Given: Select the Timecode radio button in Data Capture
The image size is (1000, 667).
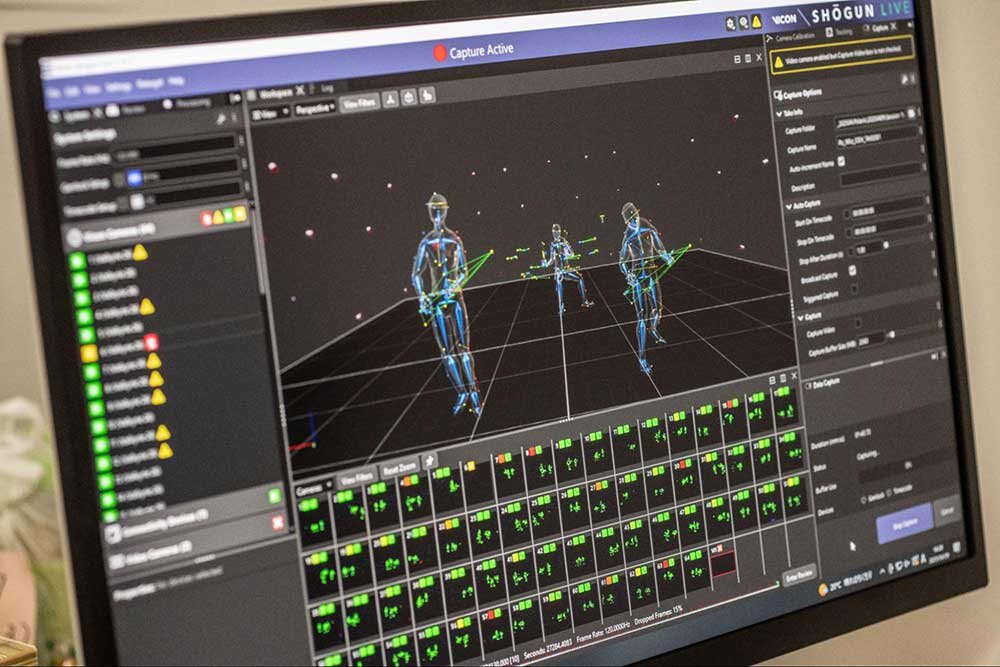Looking at the screenshot, I should (x=890, y=492).
